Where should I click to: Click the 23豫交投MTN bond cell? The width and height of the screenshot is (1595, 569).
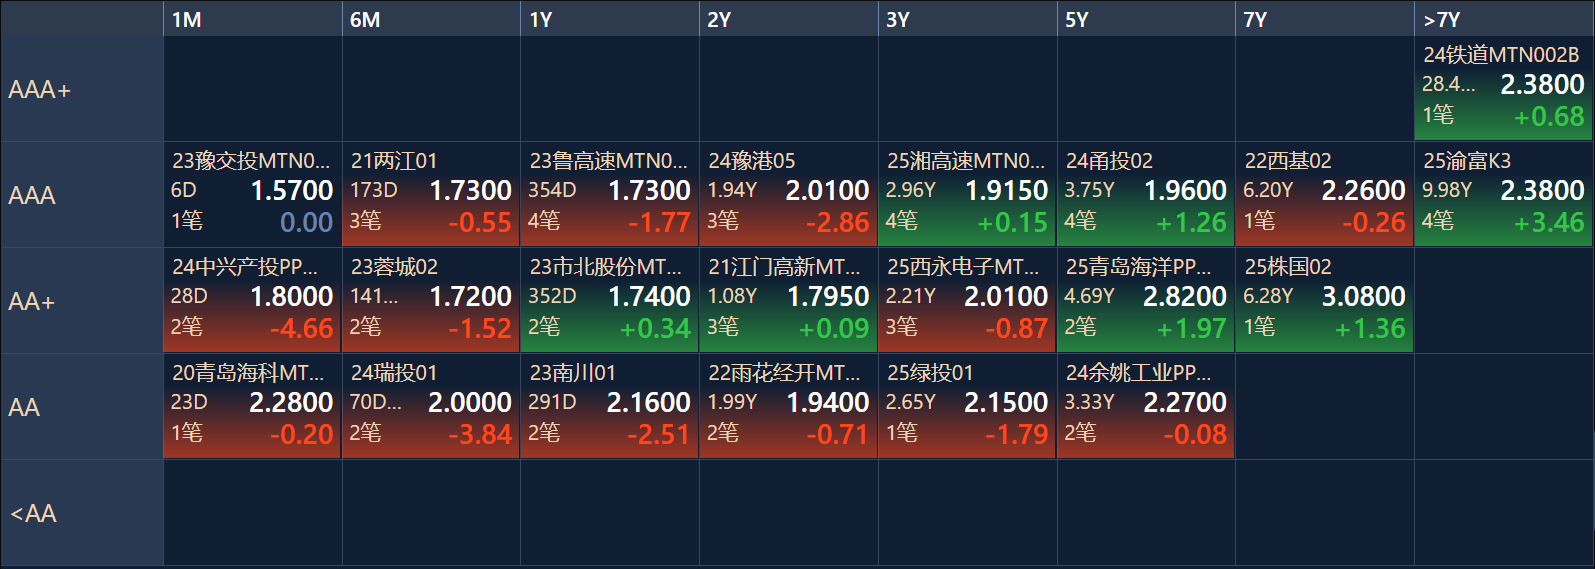pyautogui.click(x=251, y=195)
